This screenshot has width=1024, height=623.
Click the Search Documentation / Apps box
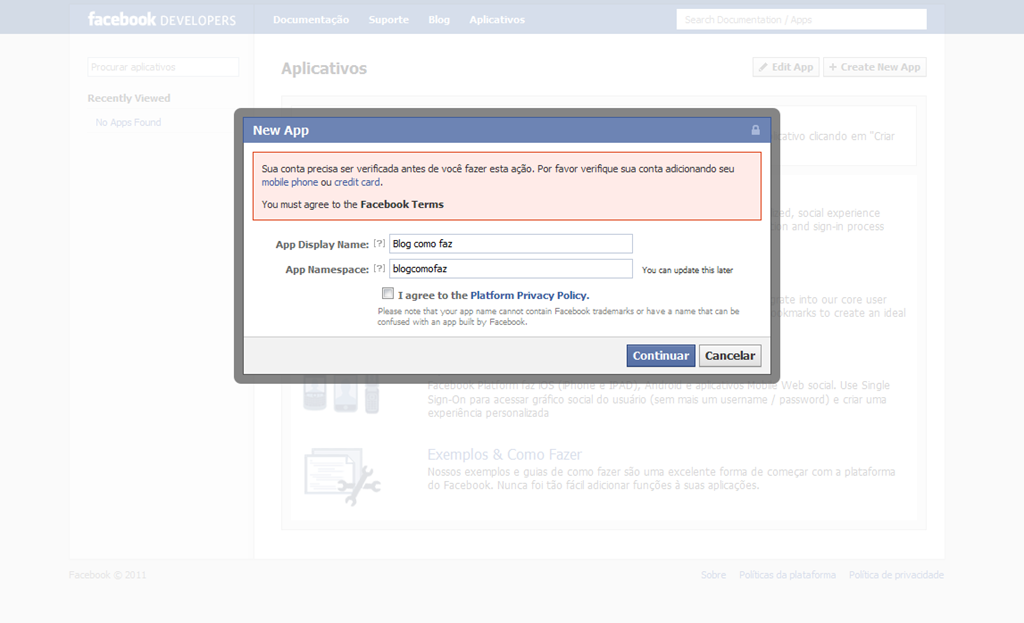801,20
